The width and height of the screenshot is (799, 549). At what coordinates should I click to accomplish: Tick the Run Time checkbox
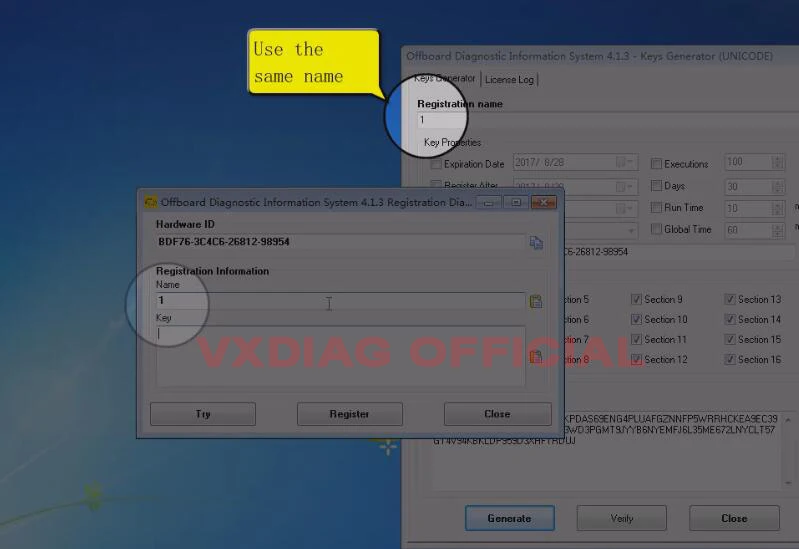point(656,207)
